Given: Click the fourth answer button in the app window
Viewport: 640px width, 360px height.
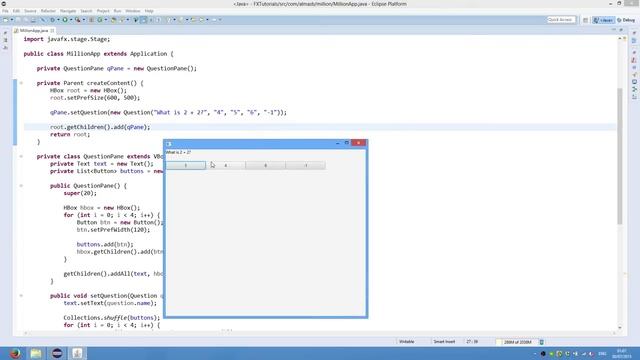Looking at the screenshot, I should [x=306, y=165].
